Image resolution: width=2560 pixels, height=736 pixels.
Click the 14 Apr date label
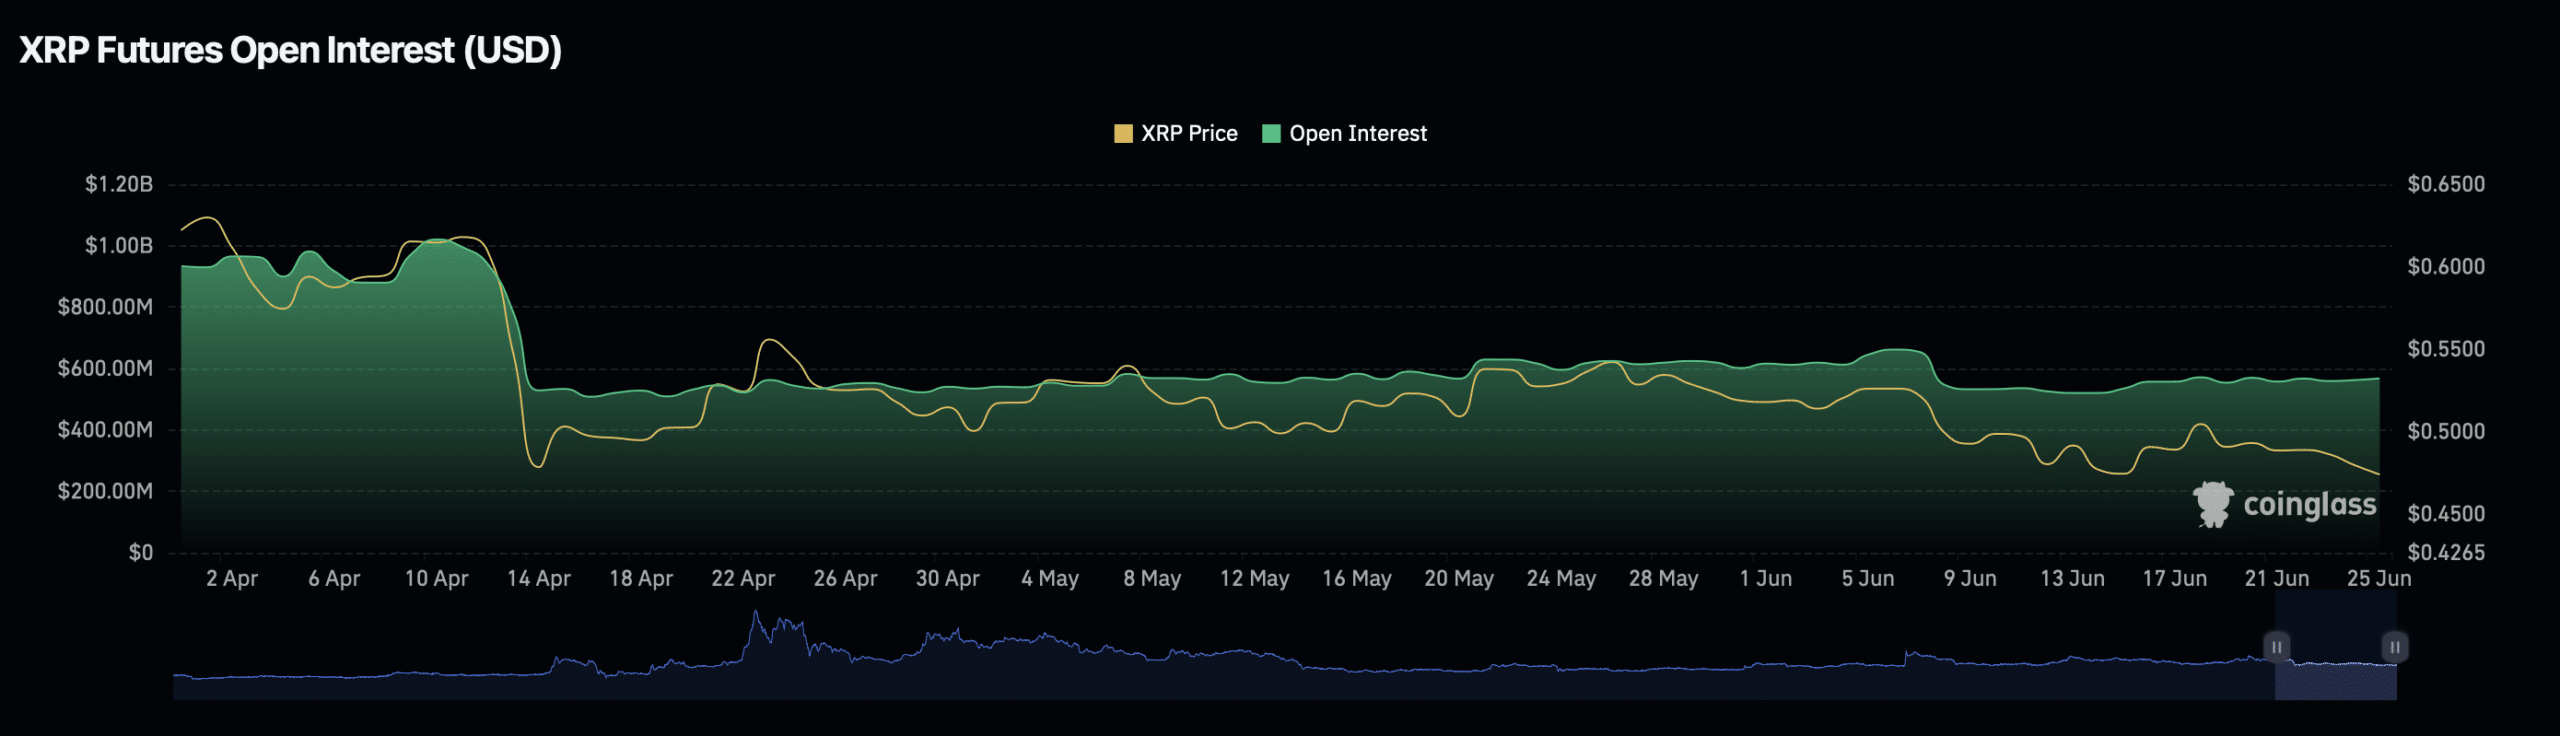tap(538, 578)
